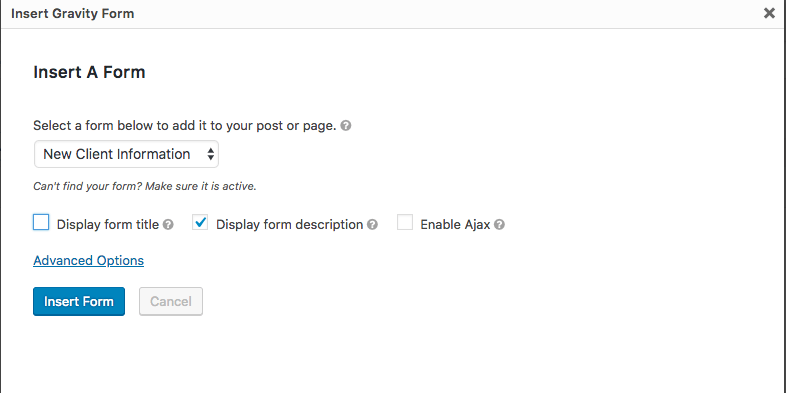Image resolution: width=786 pixels, height=393 pixels.
Task: Click the Cancel button
Action: (x=171, y=301)
